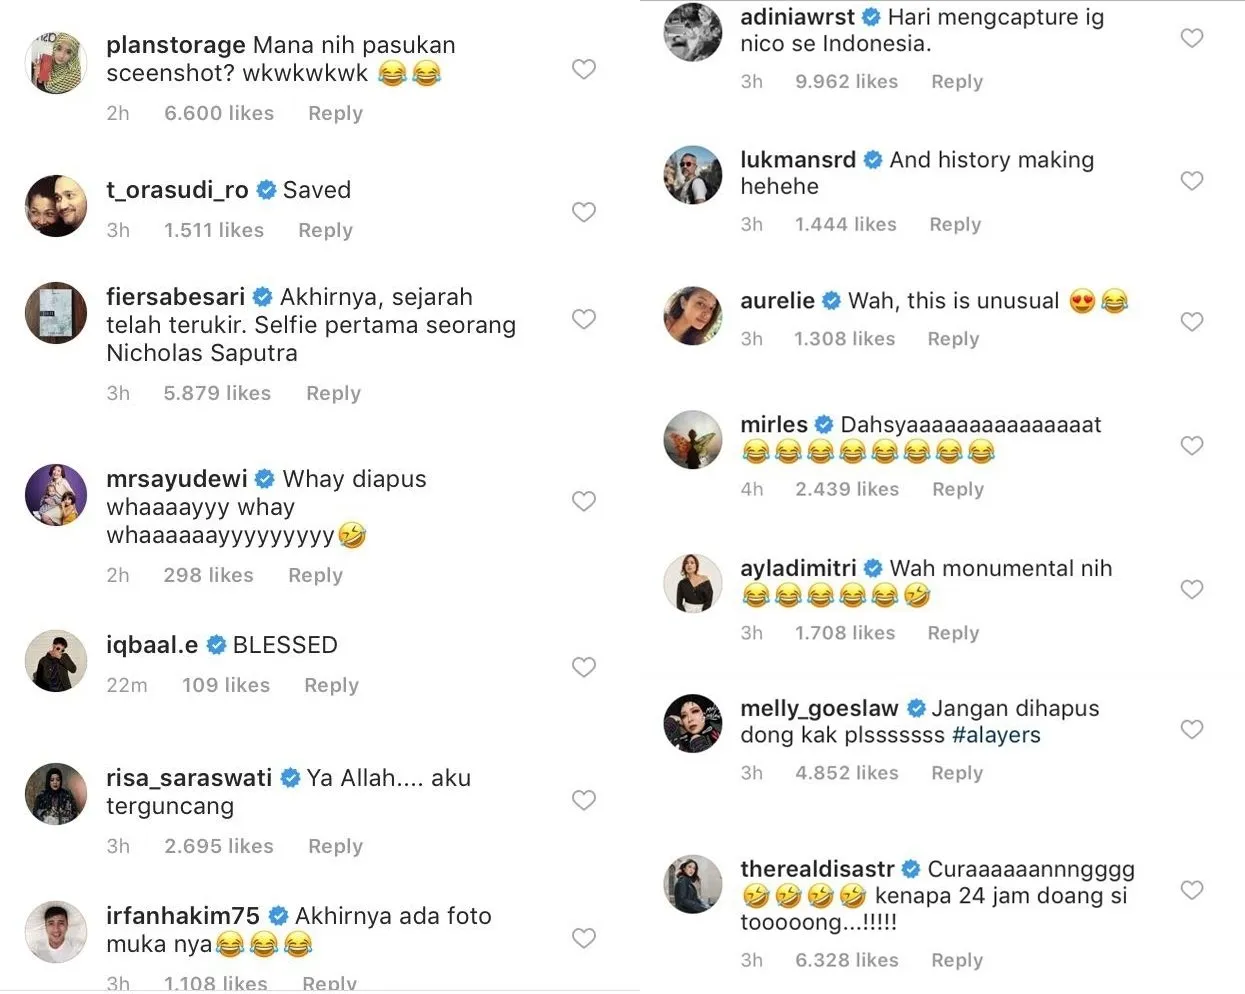View likes count on fiersabesari's comment
Viewport: 1245px width, 994px height.
[217, 393]
